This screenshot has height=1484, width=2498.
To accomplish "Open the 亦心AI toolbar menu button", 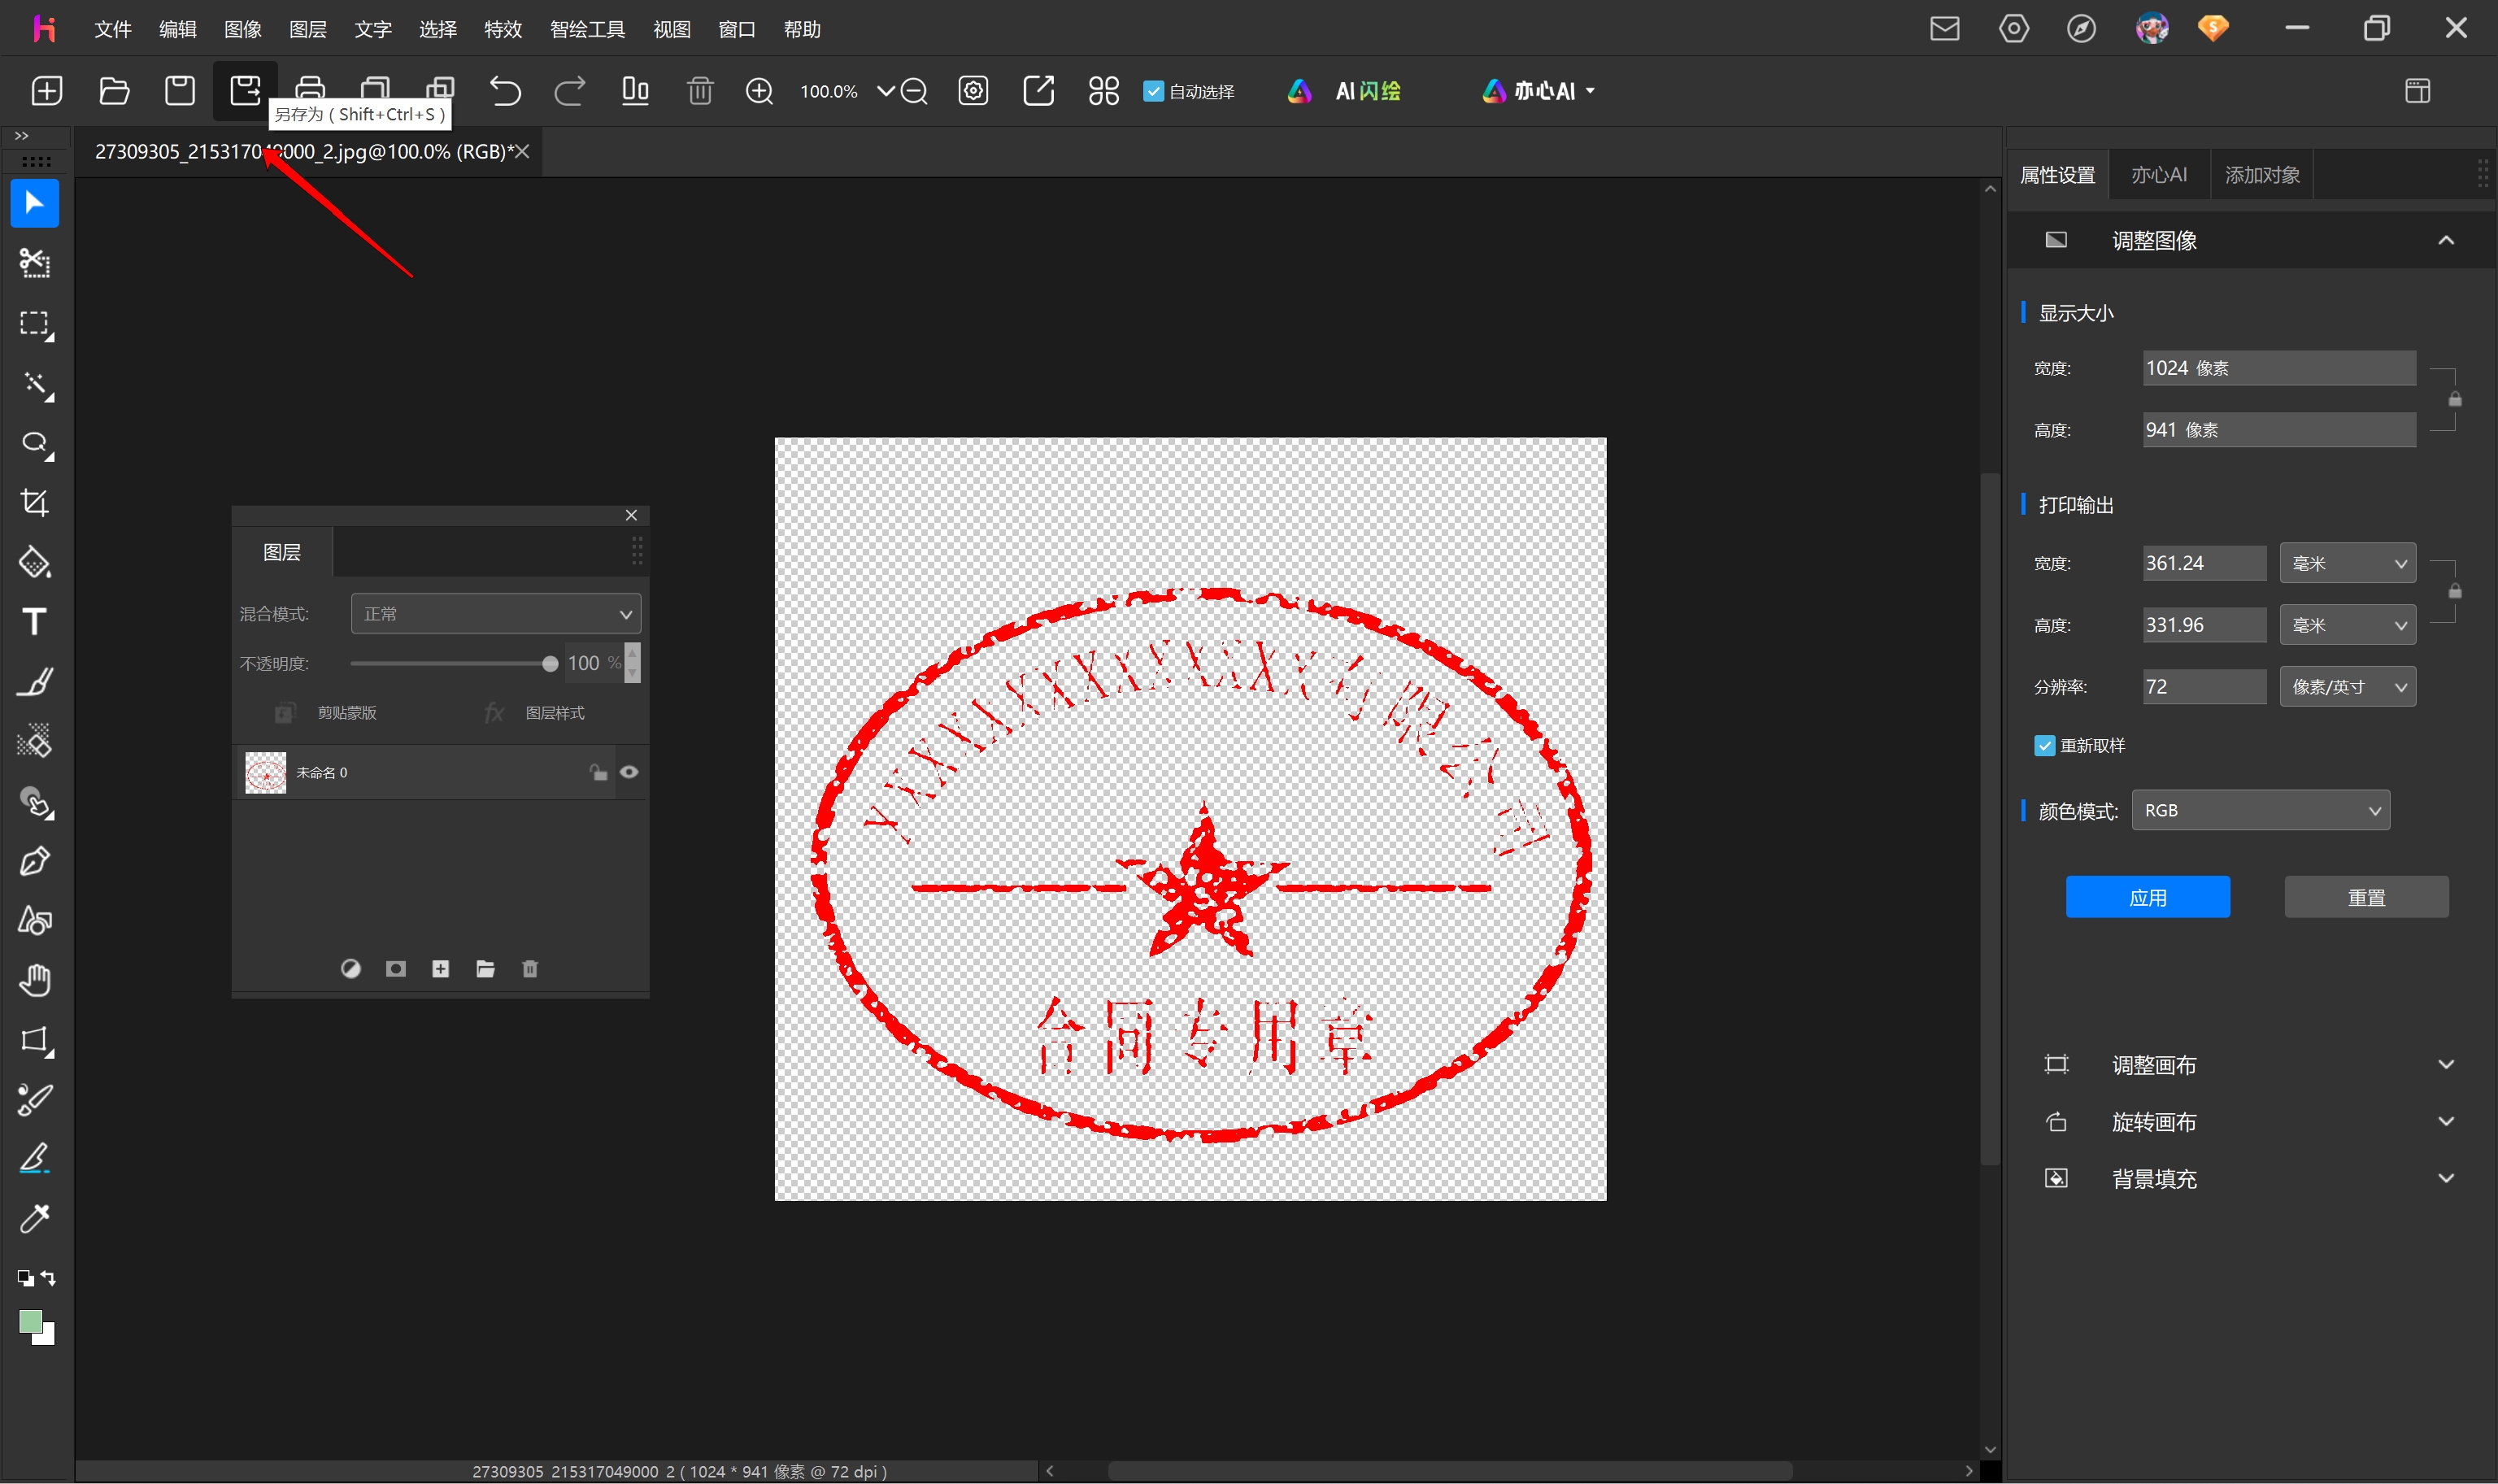I will pos(1538,91).
